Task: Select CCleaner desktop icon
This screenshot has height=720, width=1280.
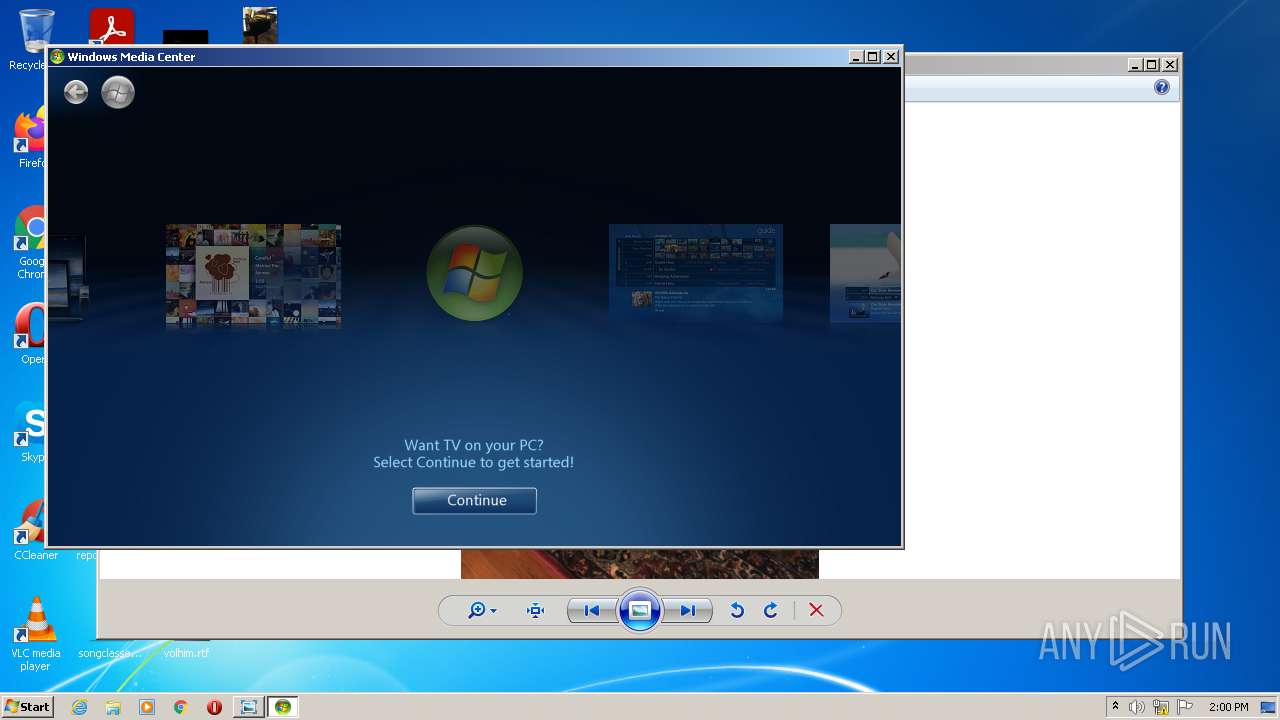Action: tap(32, 529)
